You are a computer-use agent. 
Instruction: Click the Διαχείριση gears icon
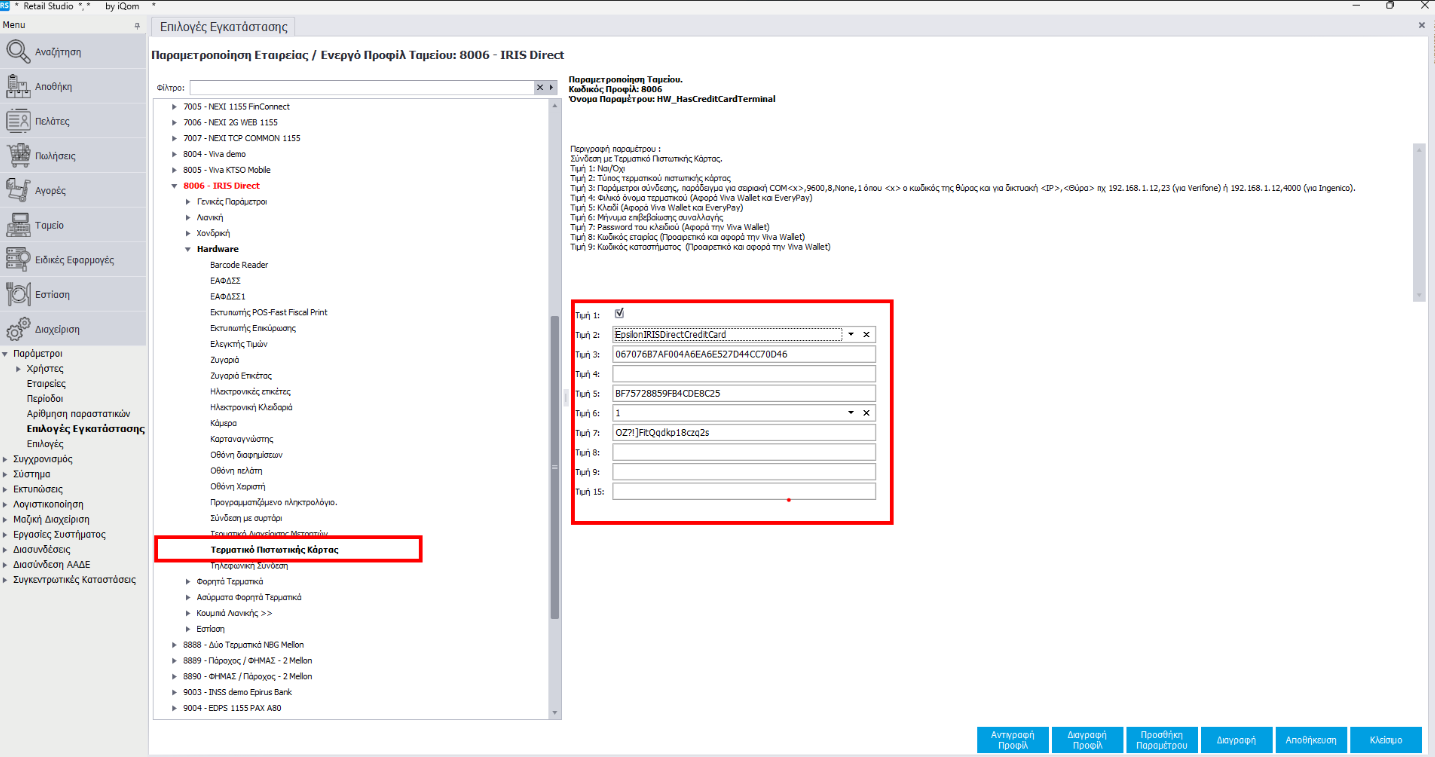[19, 329]
